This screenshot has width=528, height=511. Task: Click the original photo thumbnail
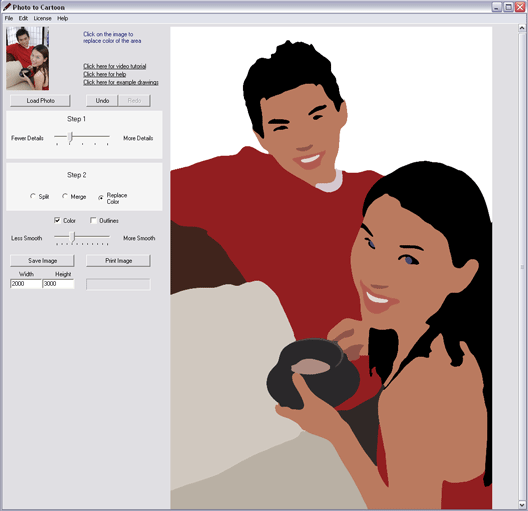pyautogui.click(x=28, y=58)
